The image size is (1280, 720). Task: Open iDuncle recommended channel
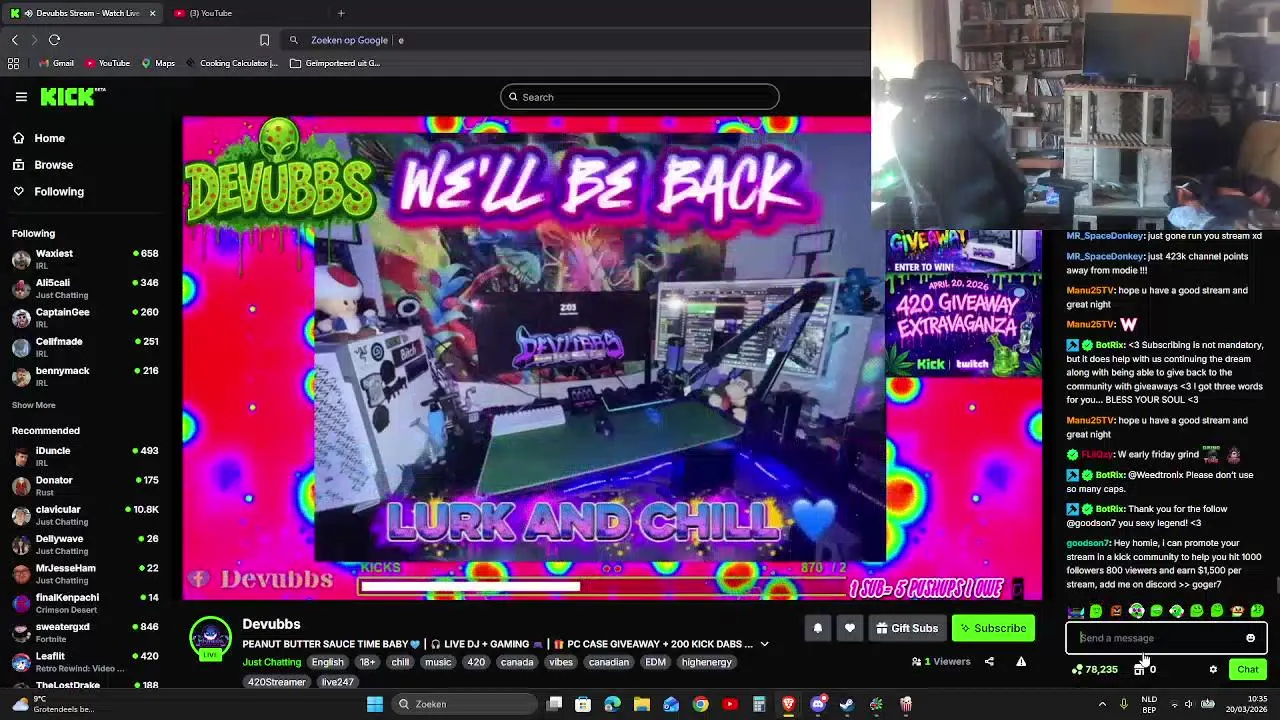coord(85,456)
